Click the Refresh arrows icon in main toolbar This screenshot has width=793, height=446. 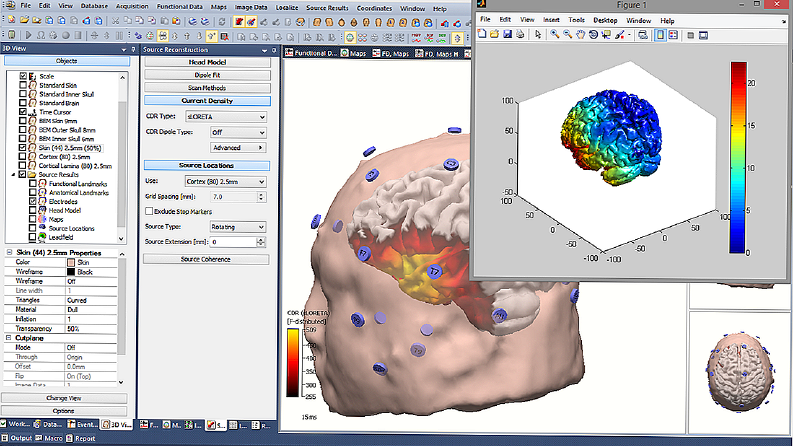click(x=222, y=22)
